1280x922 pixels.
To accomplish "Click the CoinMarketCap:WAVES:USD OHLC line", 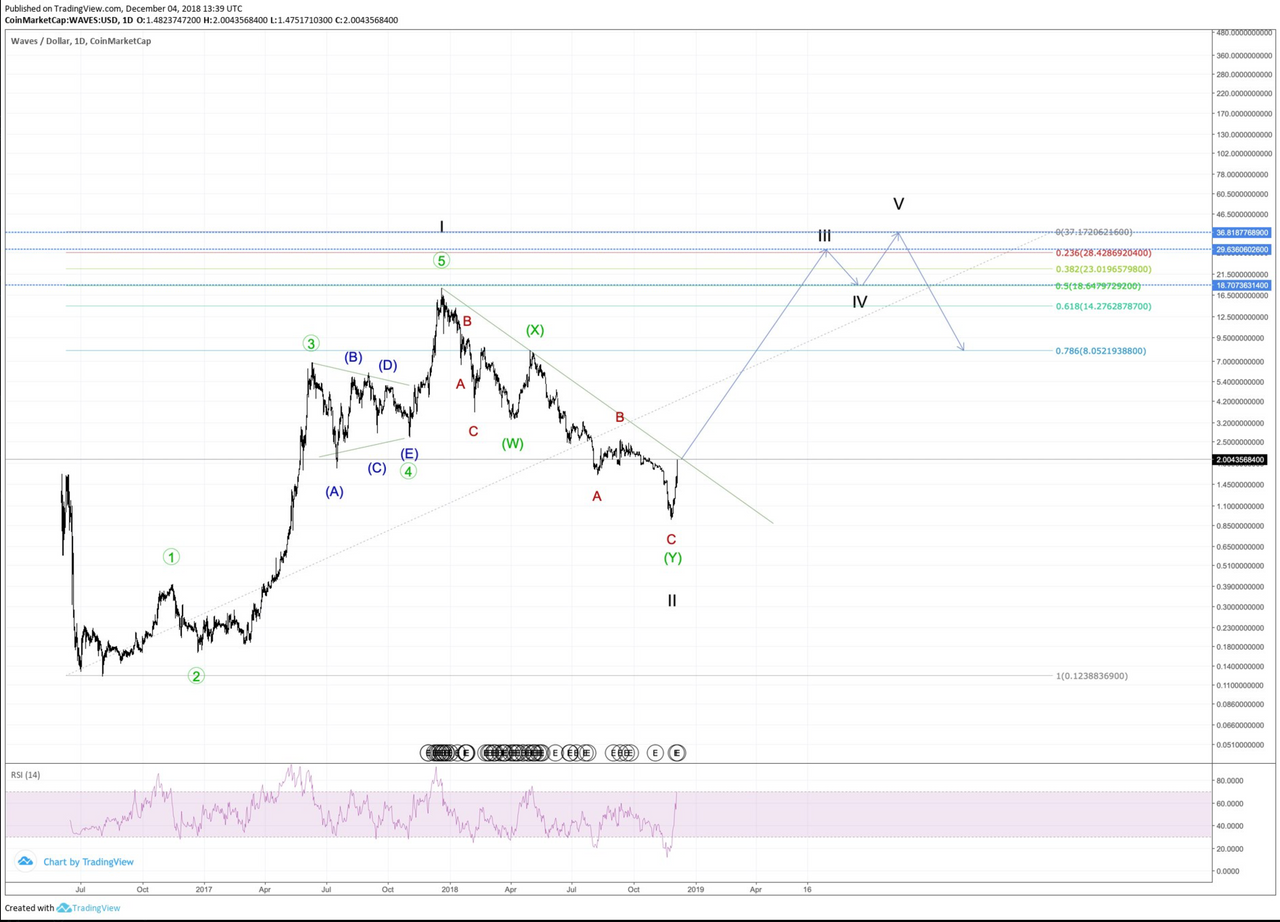I will click(x=201, y=20).
